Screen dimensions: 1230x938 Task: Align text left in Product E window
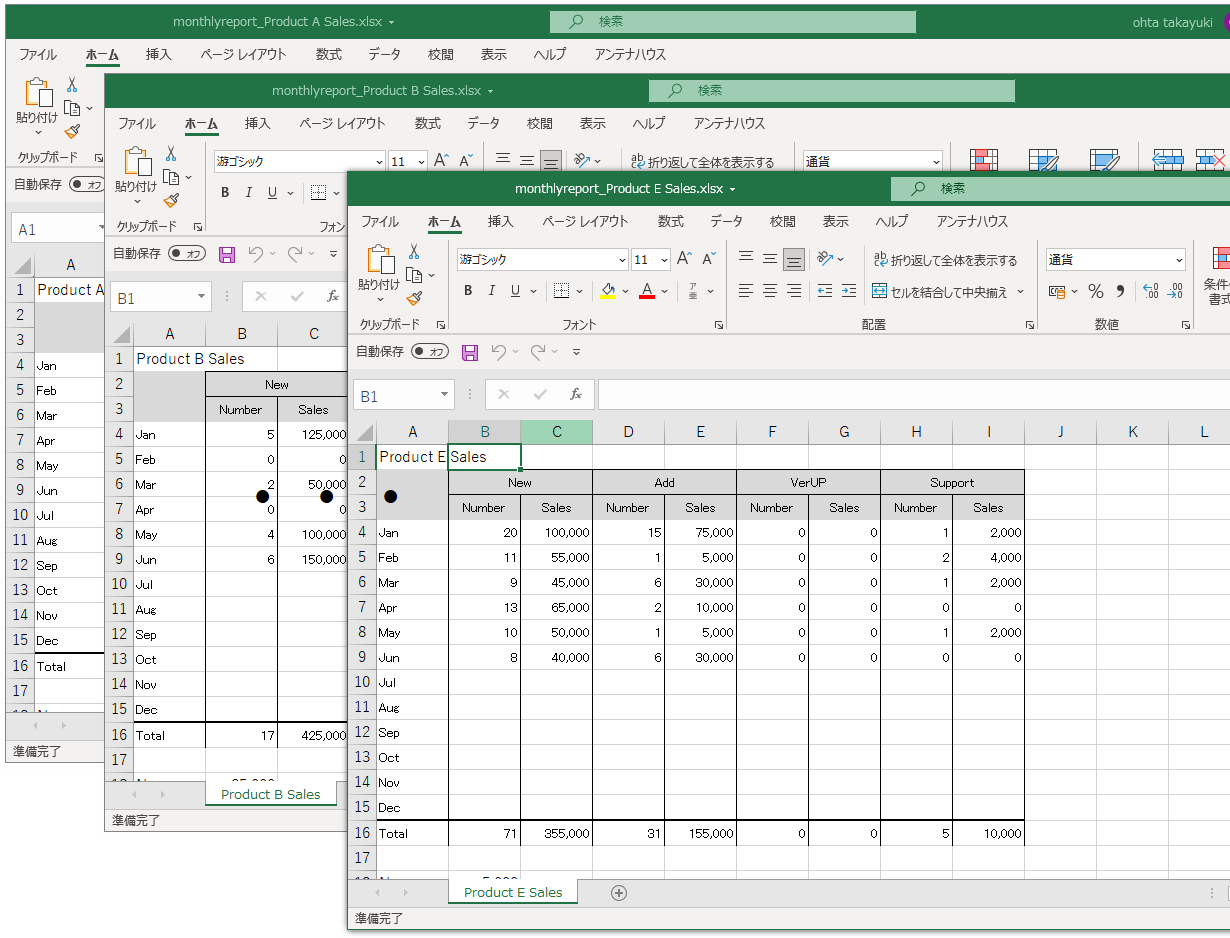click(746, 291)
